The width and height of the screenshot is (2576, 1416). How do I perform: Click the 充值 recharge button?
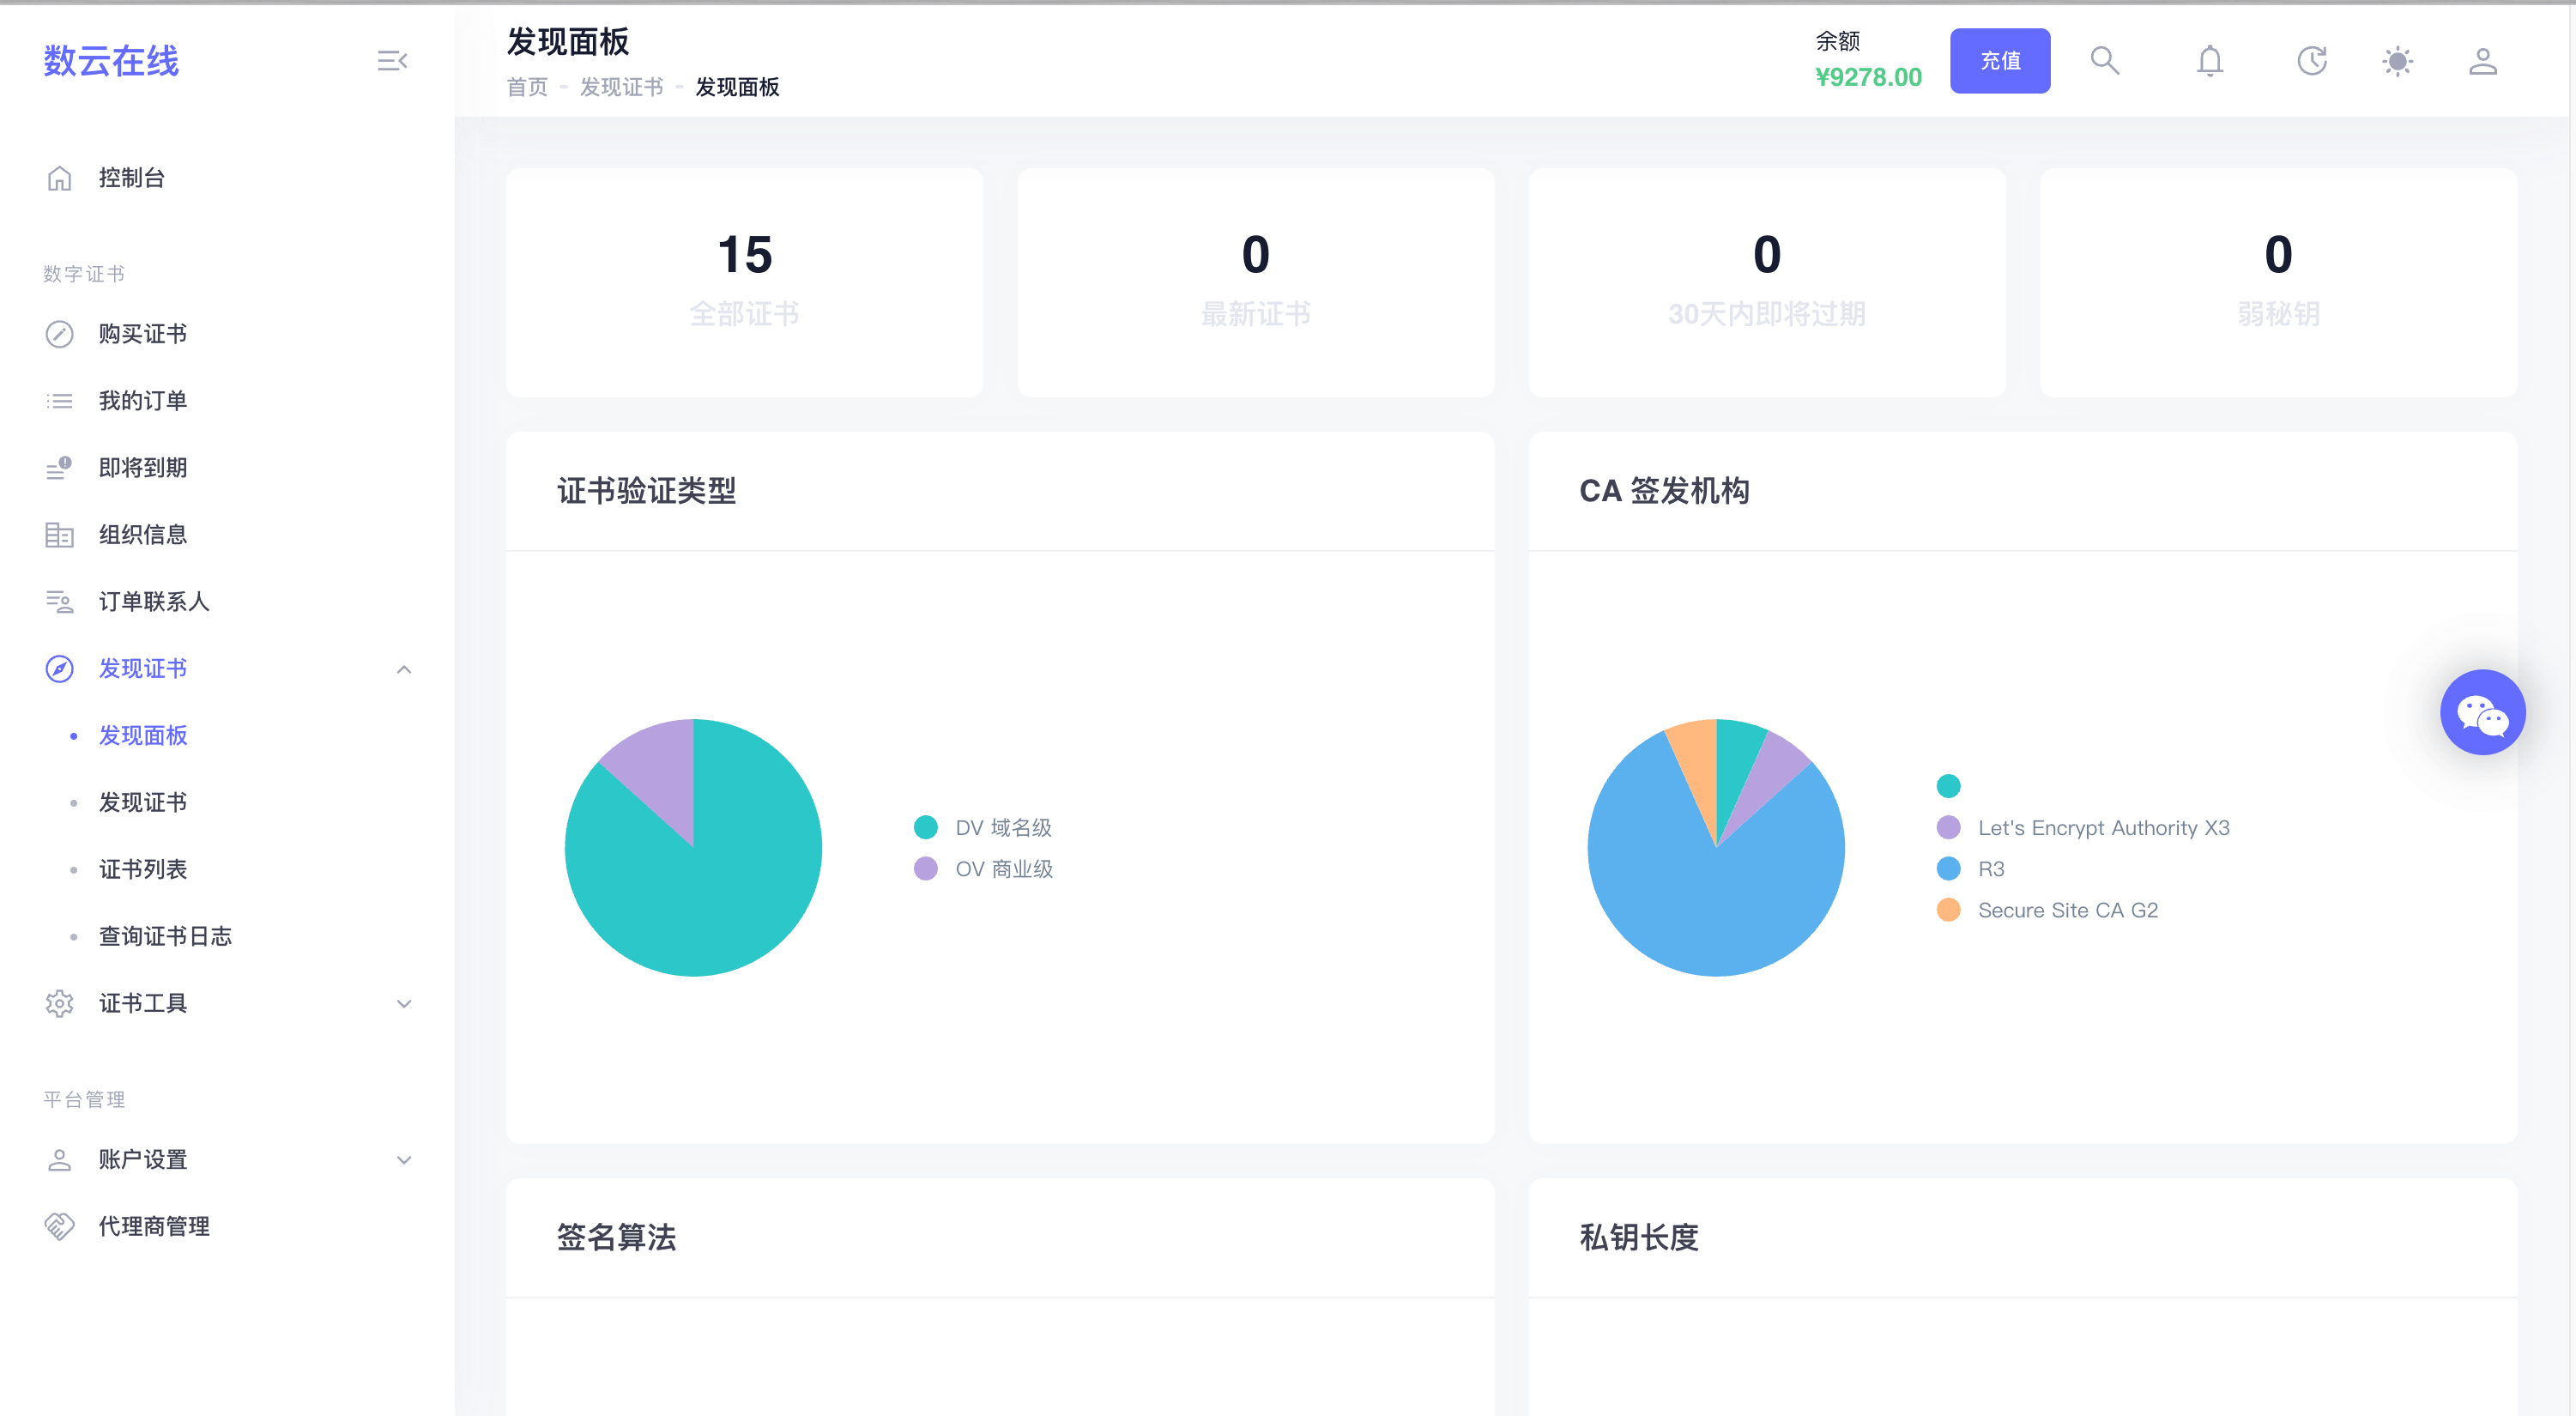pyautogui.click(x=1999, y=61)
